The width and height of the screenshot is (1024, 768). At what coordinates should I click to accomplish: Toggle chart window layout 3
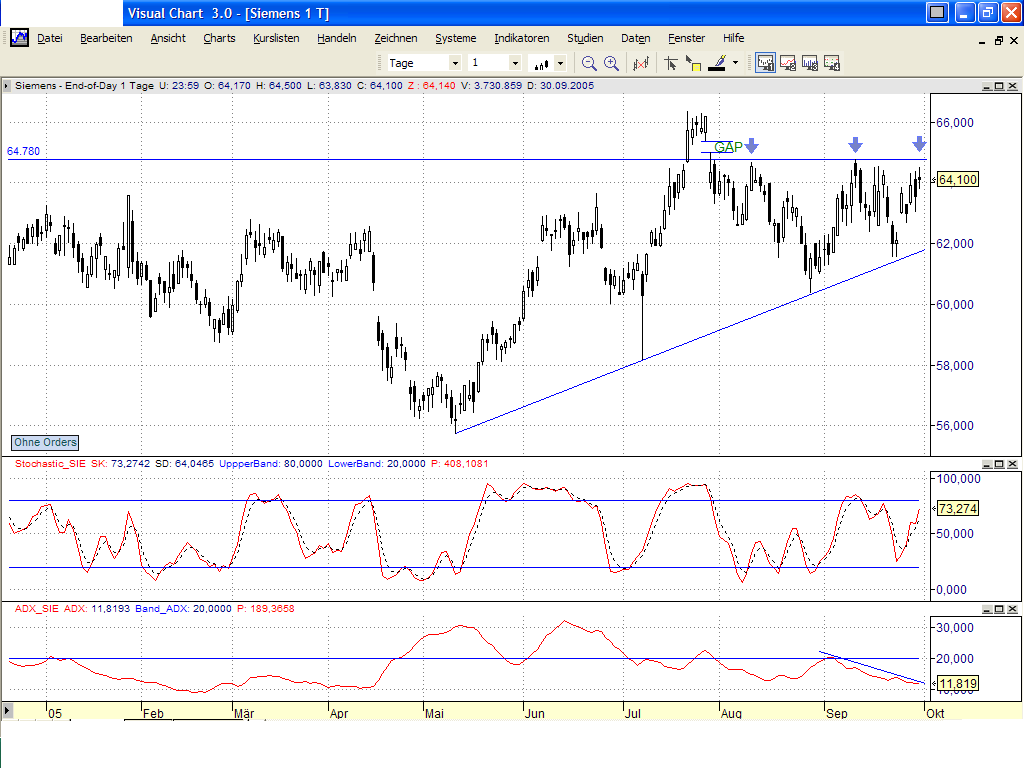point(809,62)
